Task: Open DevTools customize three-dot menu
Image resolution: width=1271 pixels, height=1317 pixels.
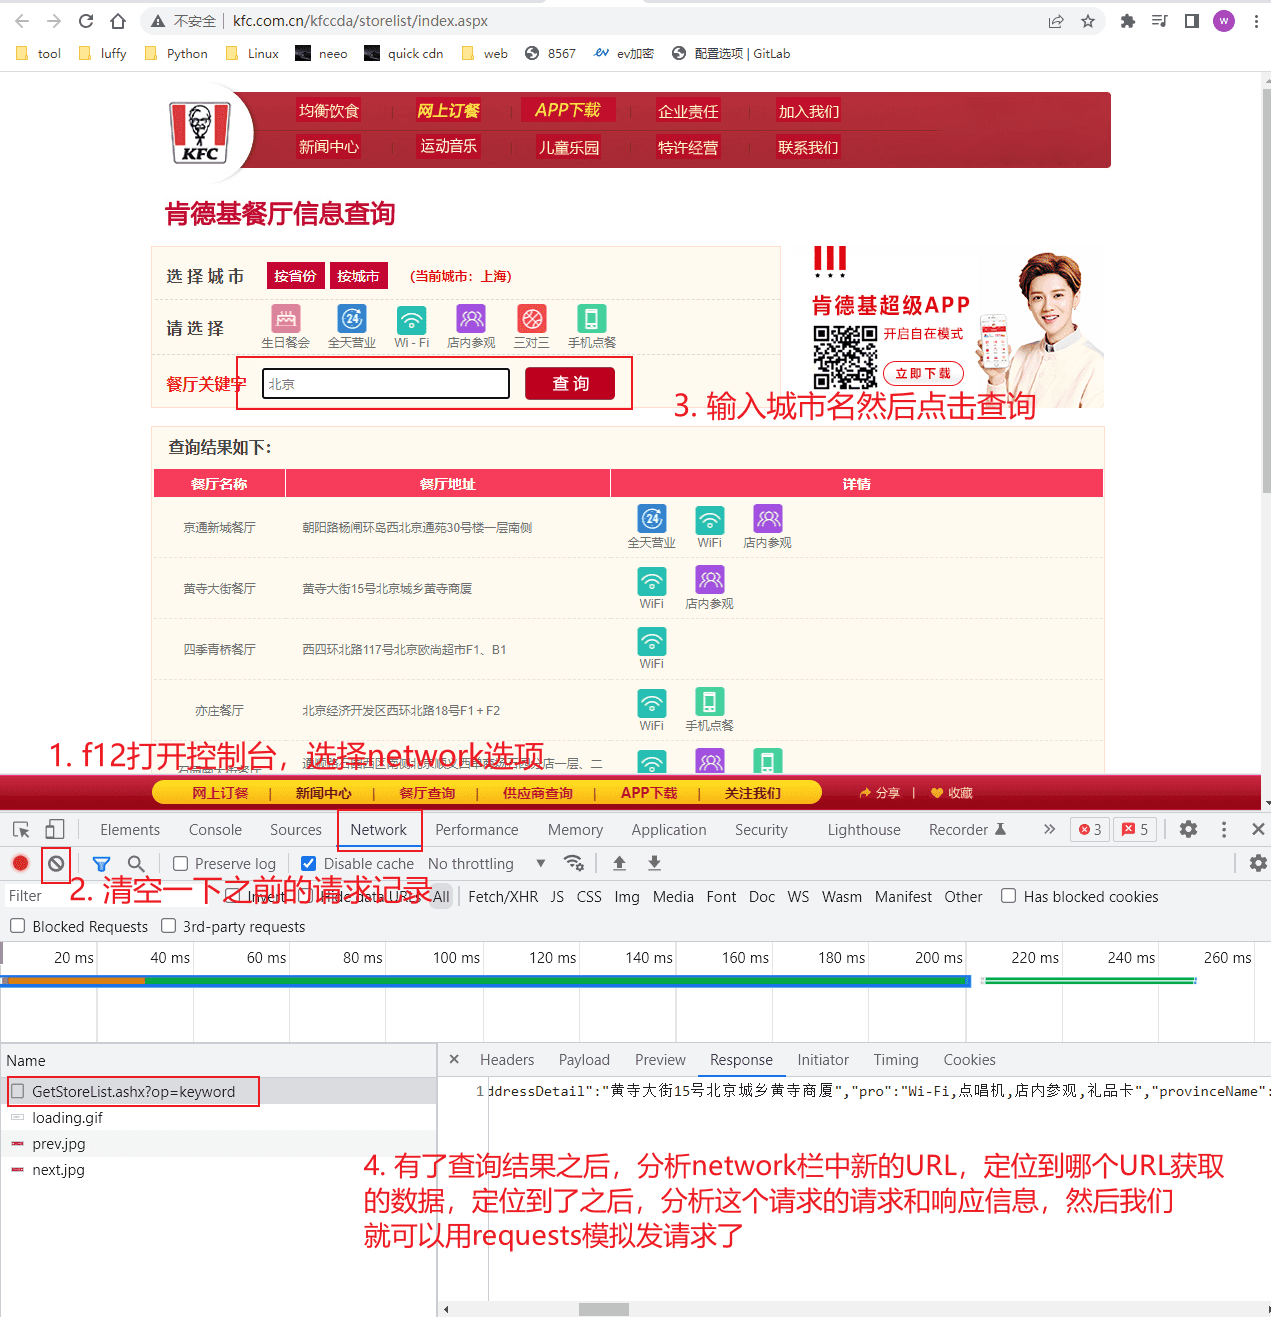Action: (1224, 829)
